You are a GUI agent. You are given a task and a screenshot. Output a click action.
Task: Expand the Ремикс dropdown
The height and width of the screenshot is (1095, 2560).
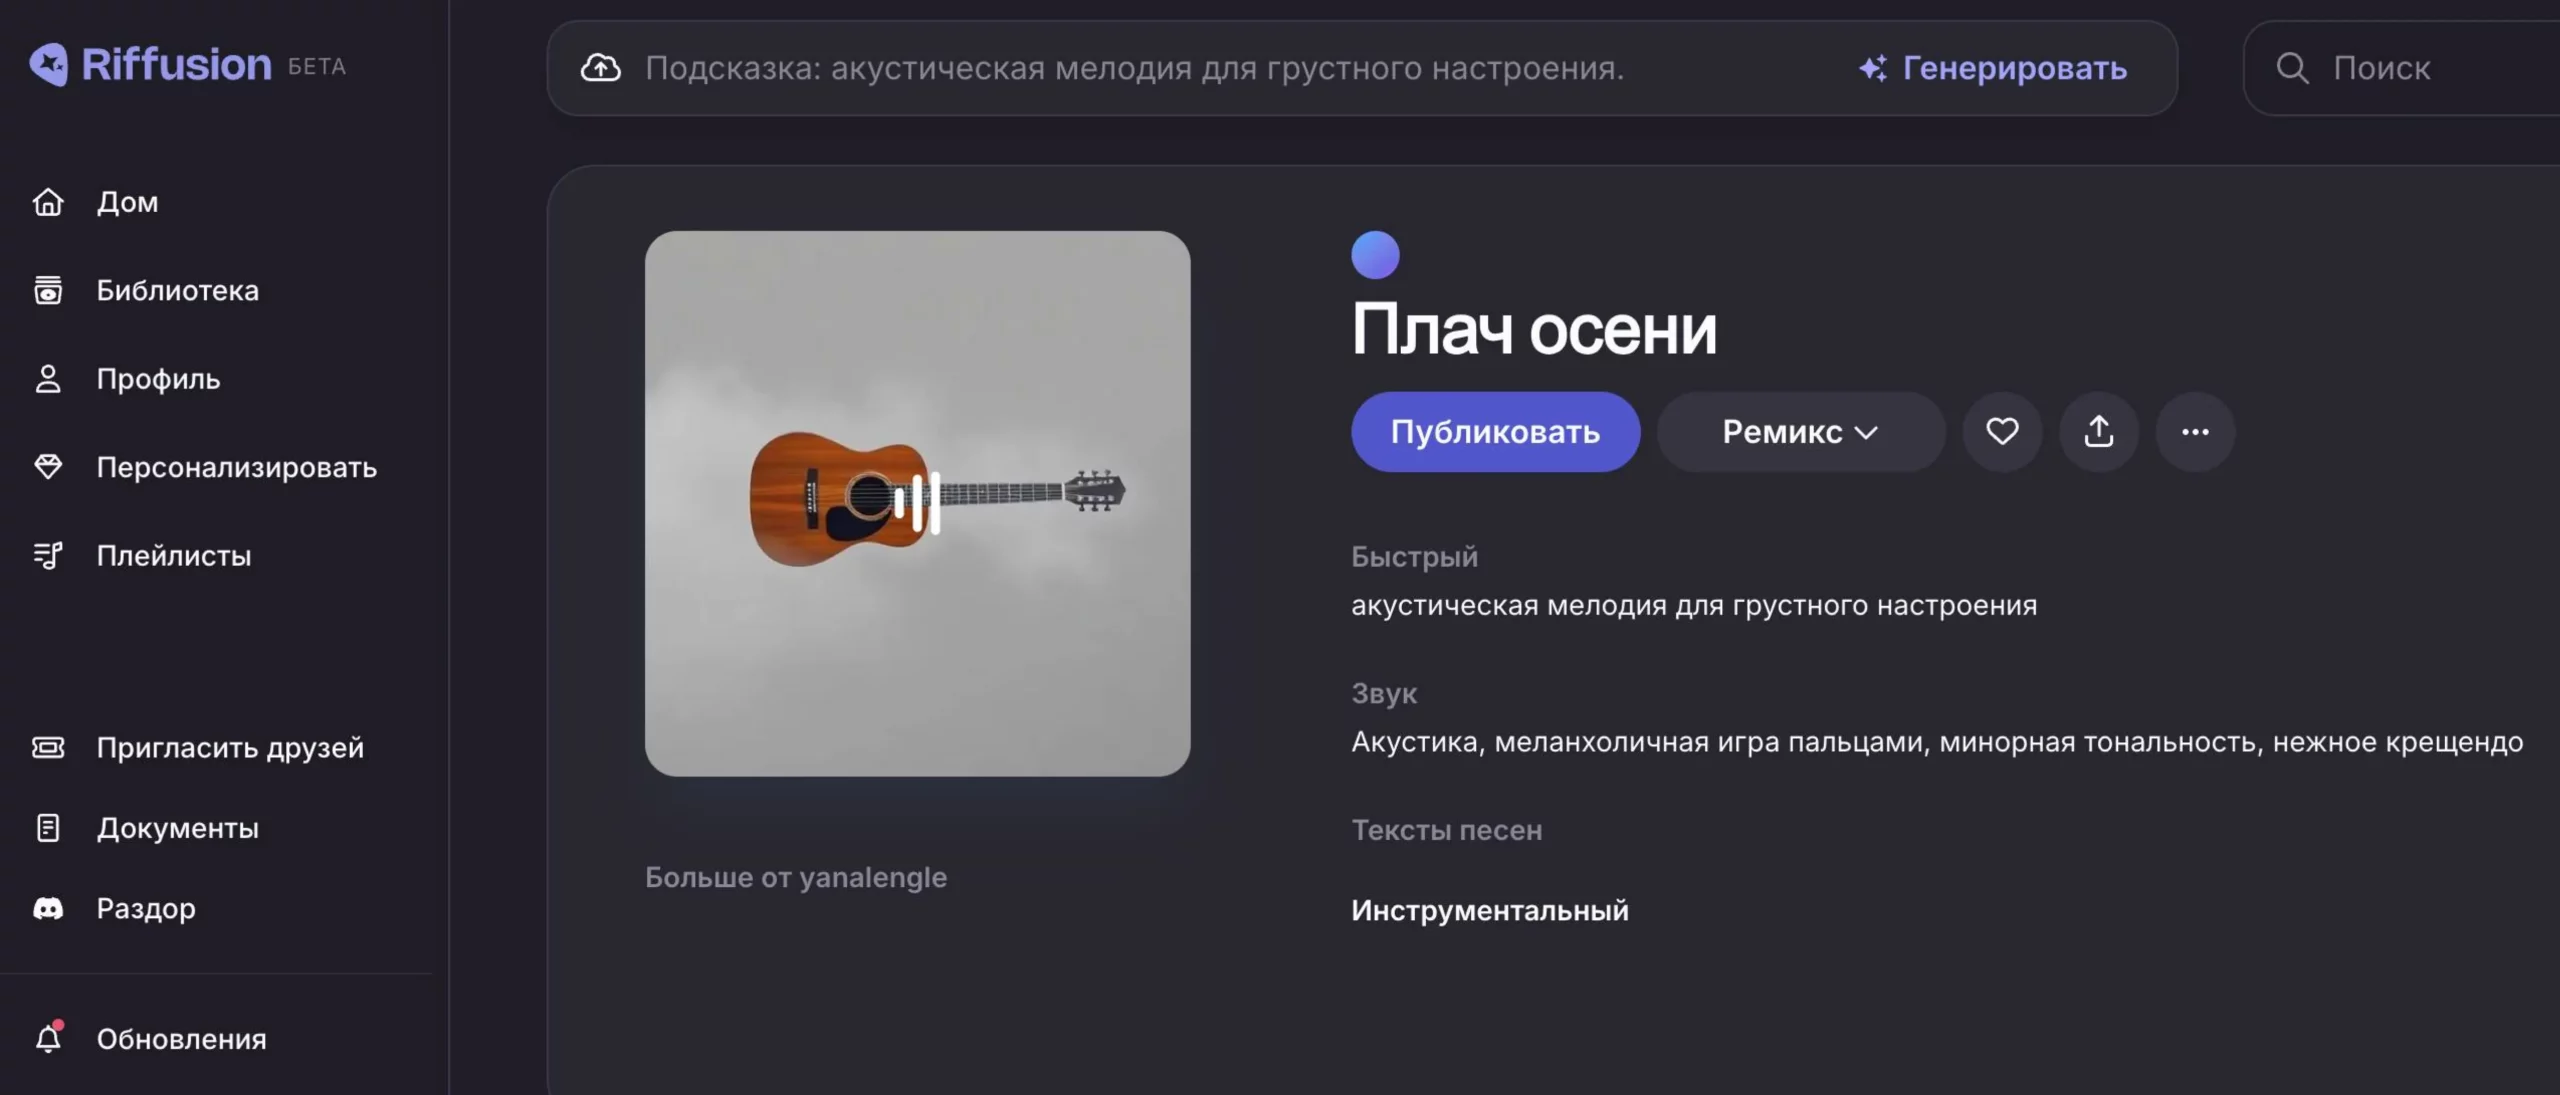[1801, 432]
